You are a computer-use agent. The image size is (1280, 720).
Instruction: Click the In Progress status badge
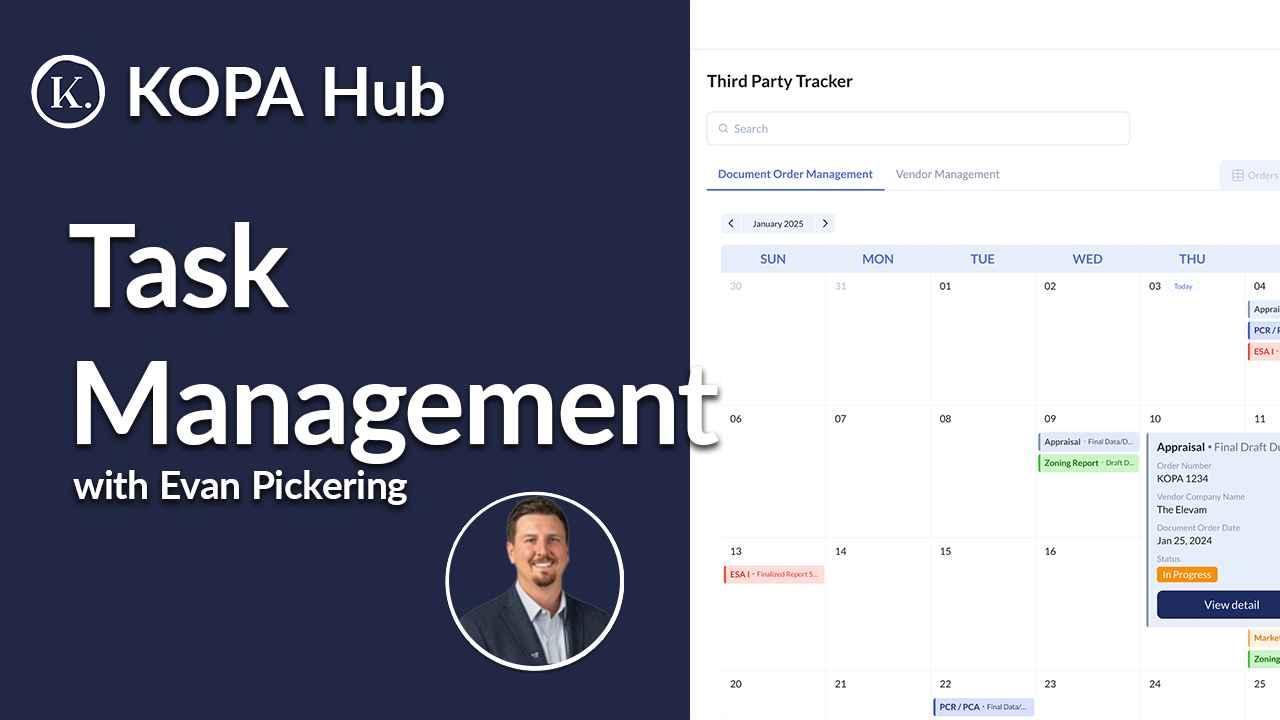(1187, 575)
